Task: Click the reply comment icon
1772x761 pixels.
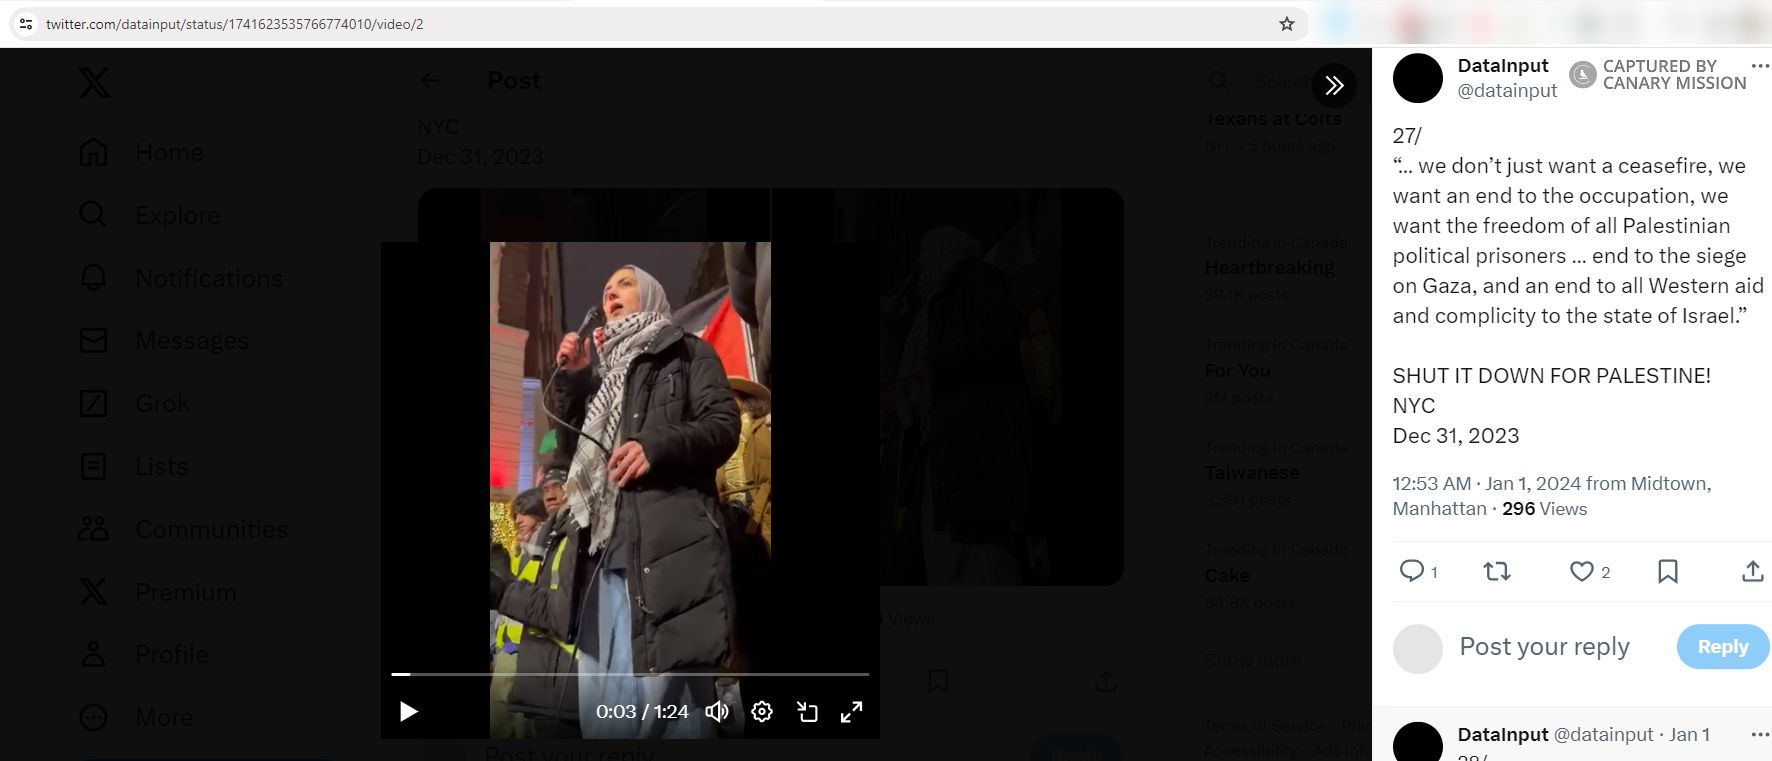Action: pyautogui.click(x=1411, y=571)
